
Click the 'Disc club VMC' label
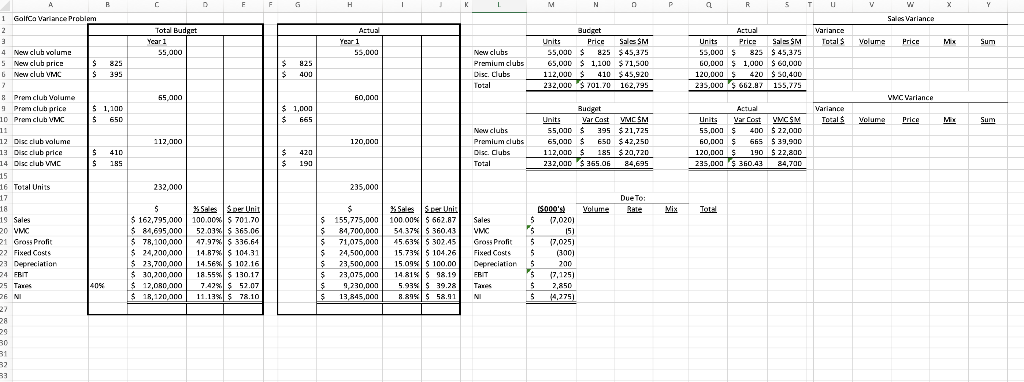click(39, 163)
